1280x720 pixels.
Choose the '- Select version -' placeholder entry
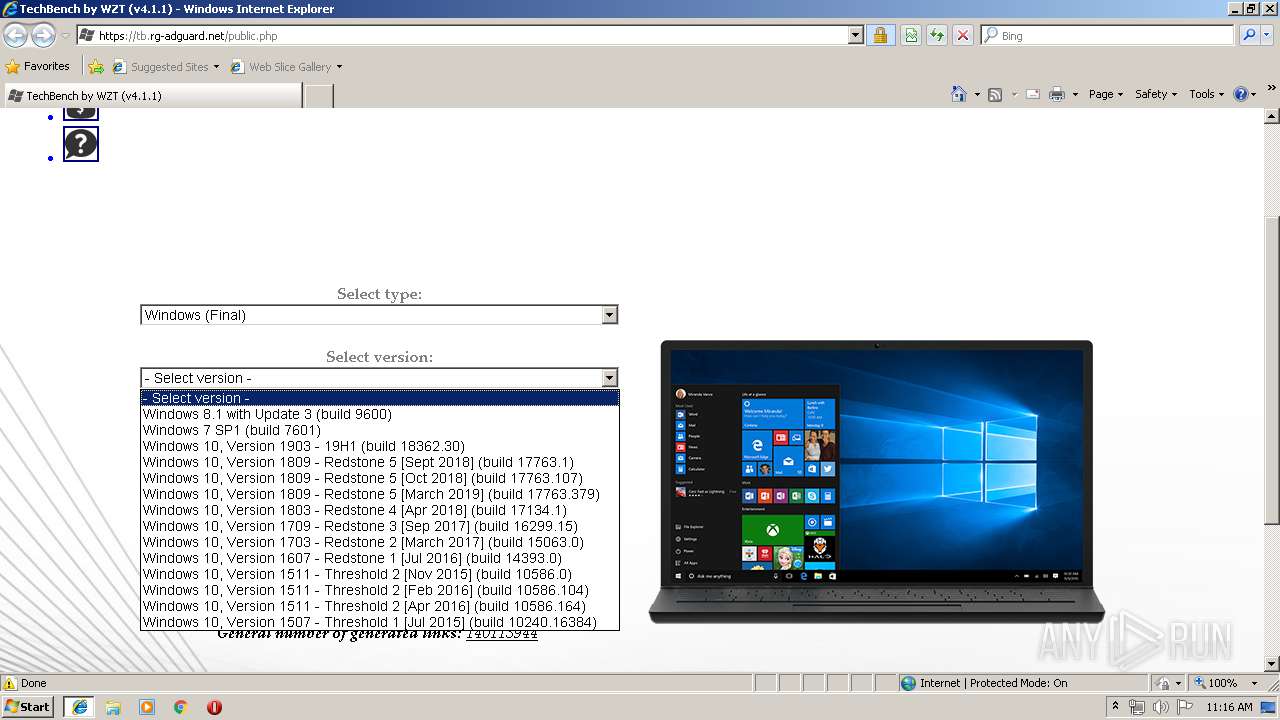[x=380, y=398]
